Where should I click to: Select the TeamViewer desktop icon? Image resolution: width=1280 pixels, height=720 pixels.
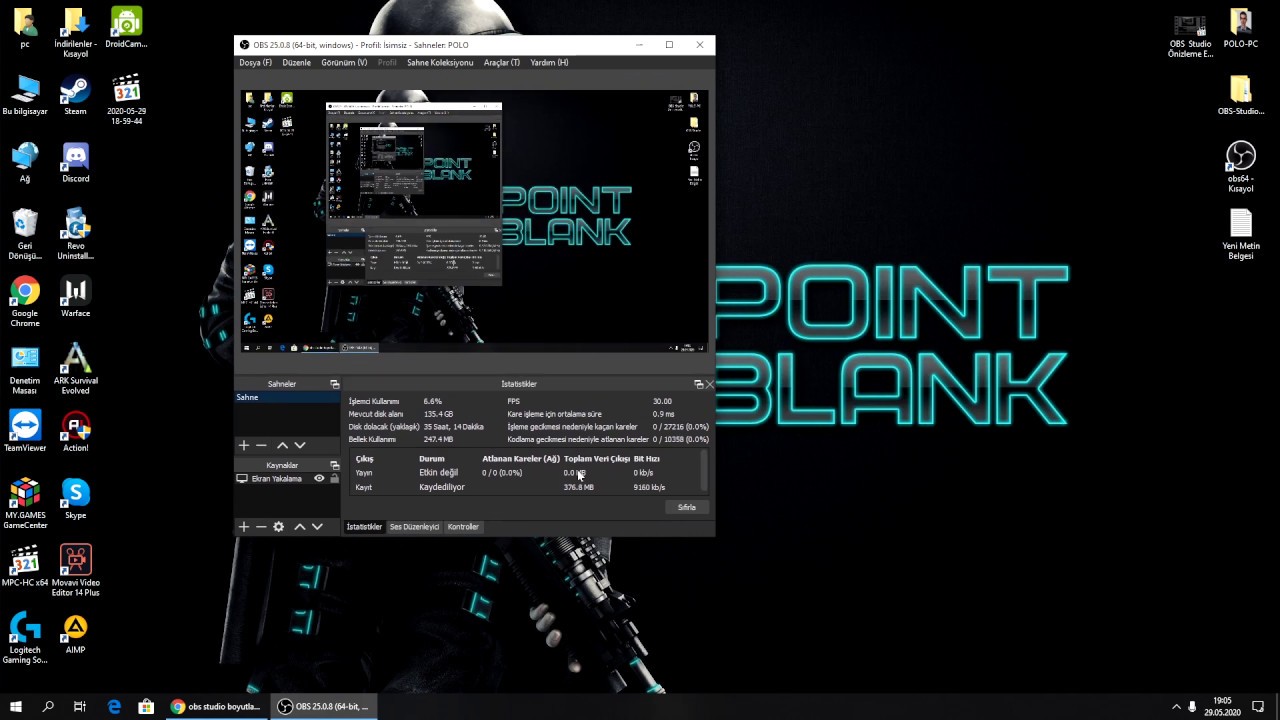pos(25,431)
